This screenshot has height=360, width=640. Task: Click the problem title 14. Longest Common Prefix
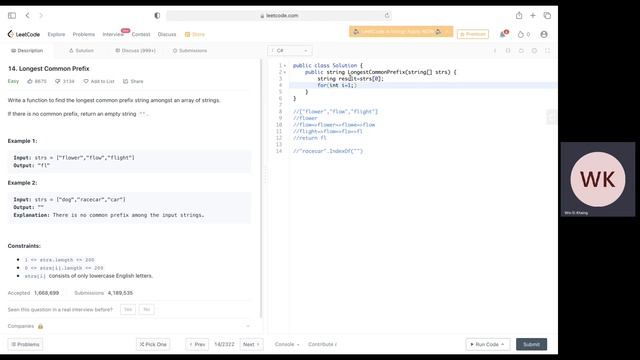(x=49, y=69)
